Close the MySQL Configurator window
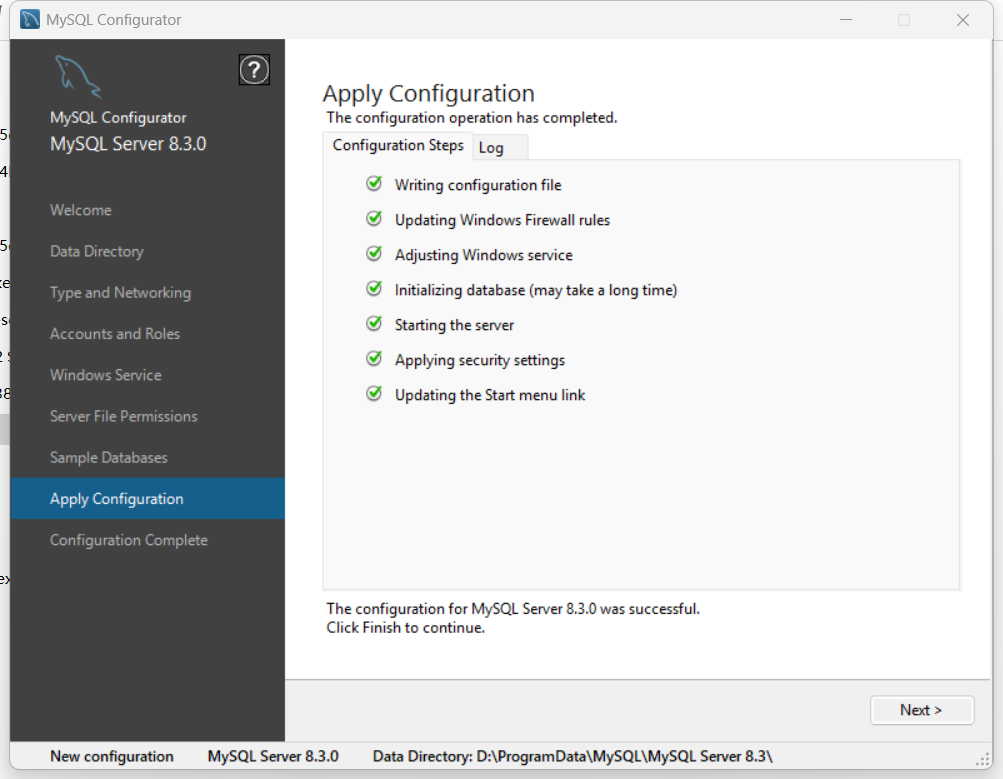Viewport: 1003px width, 779px height. 963,20
